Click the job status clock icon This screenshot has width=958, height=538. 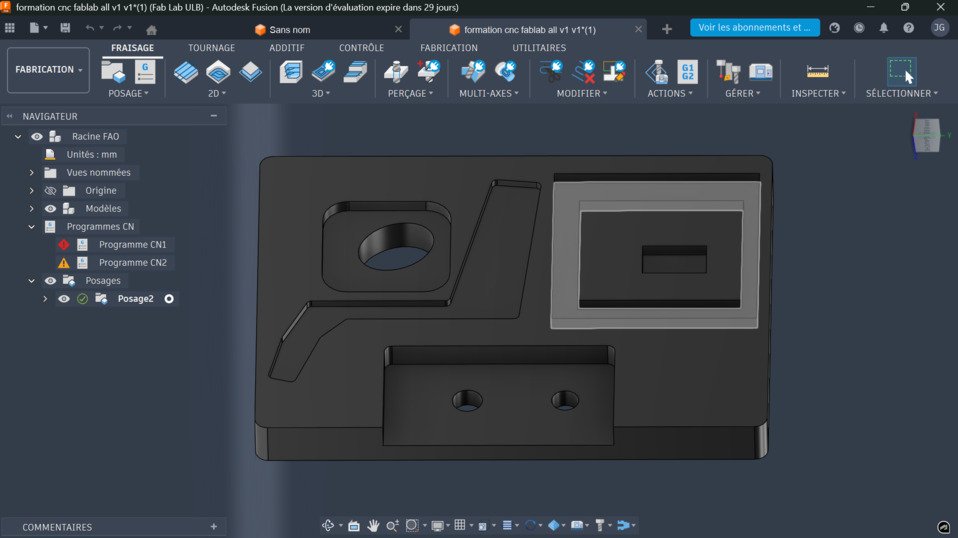(859, 28)
